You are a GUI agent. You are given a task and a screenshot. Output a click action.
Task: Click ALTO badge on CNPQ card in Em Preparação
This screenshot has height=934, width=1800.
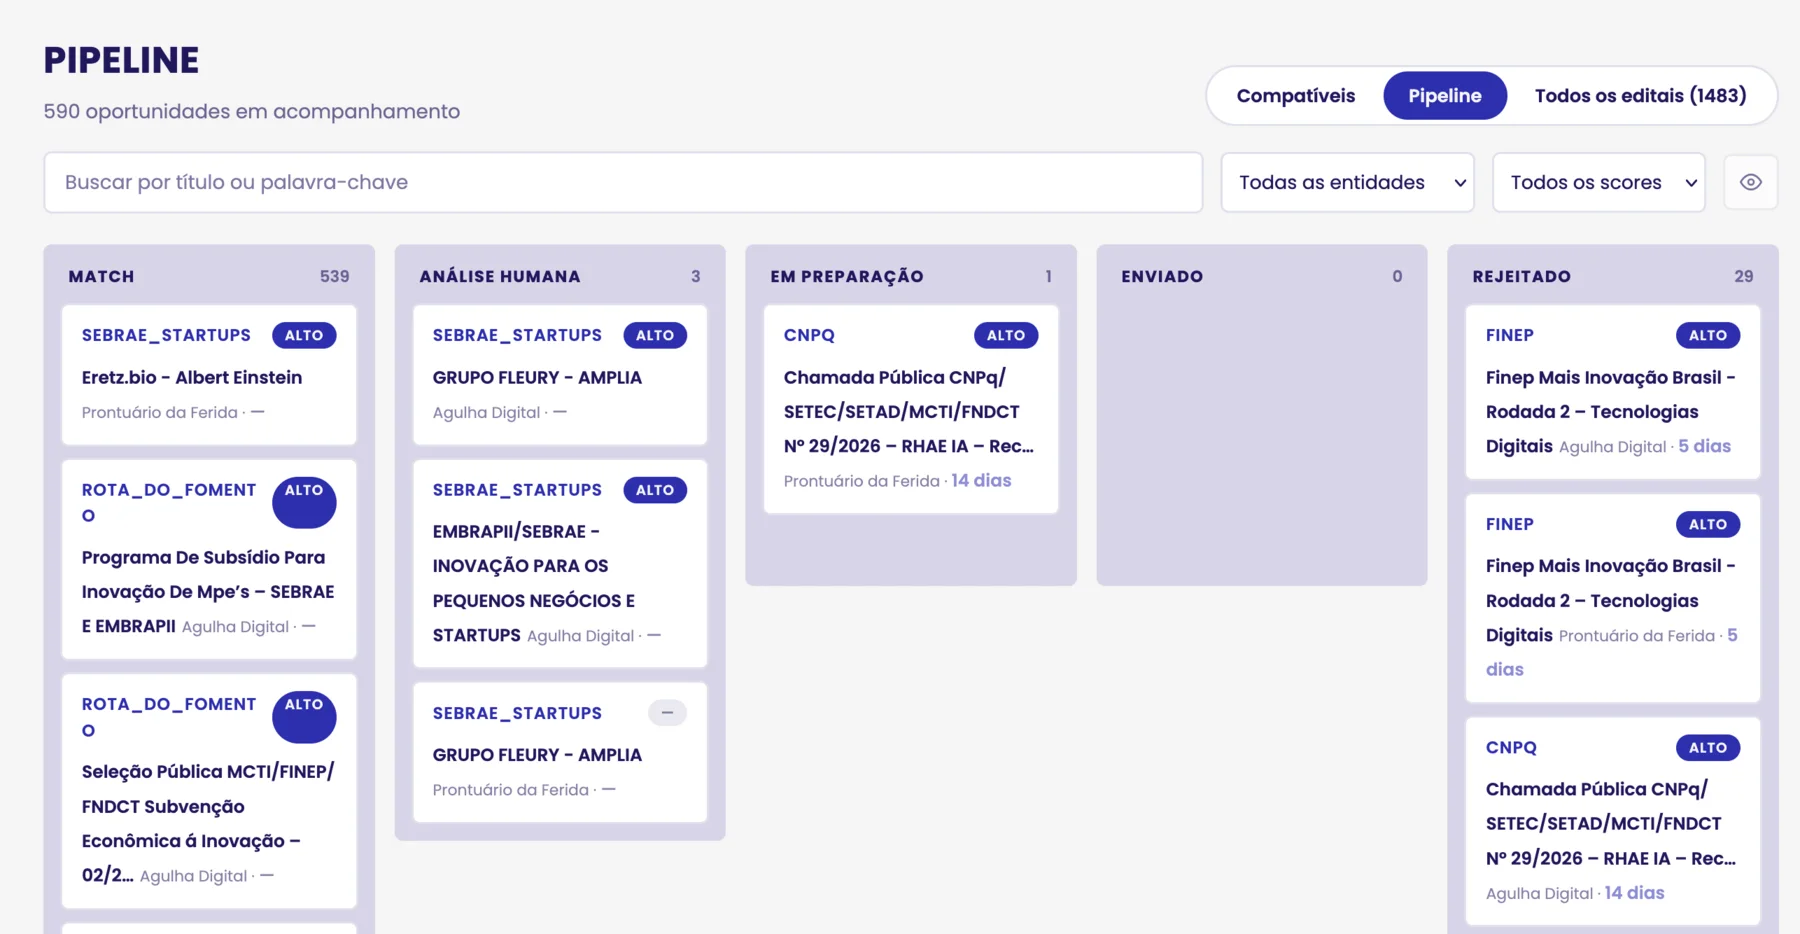coord(1006,335)
